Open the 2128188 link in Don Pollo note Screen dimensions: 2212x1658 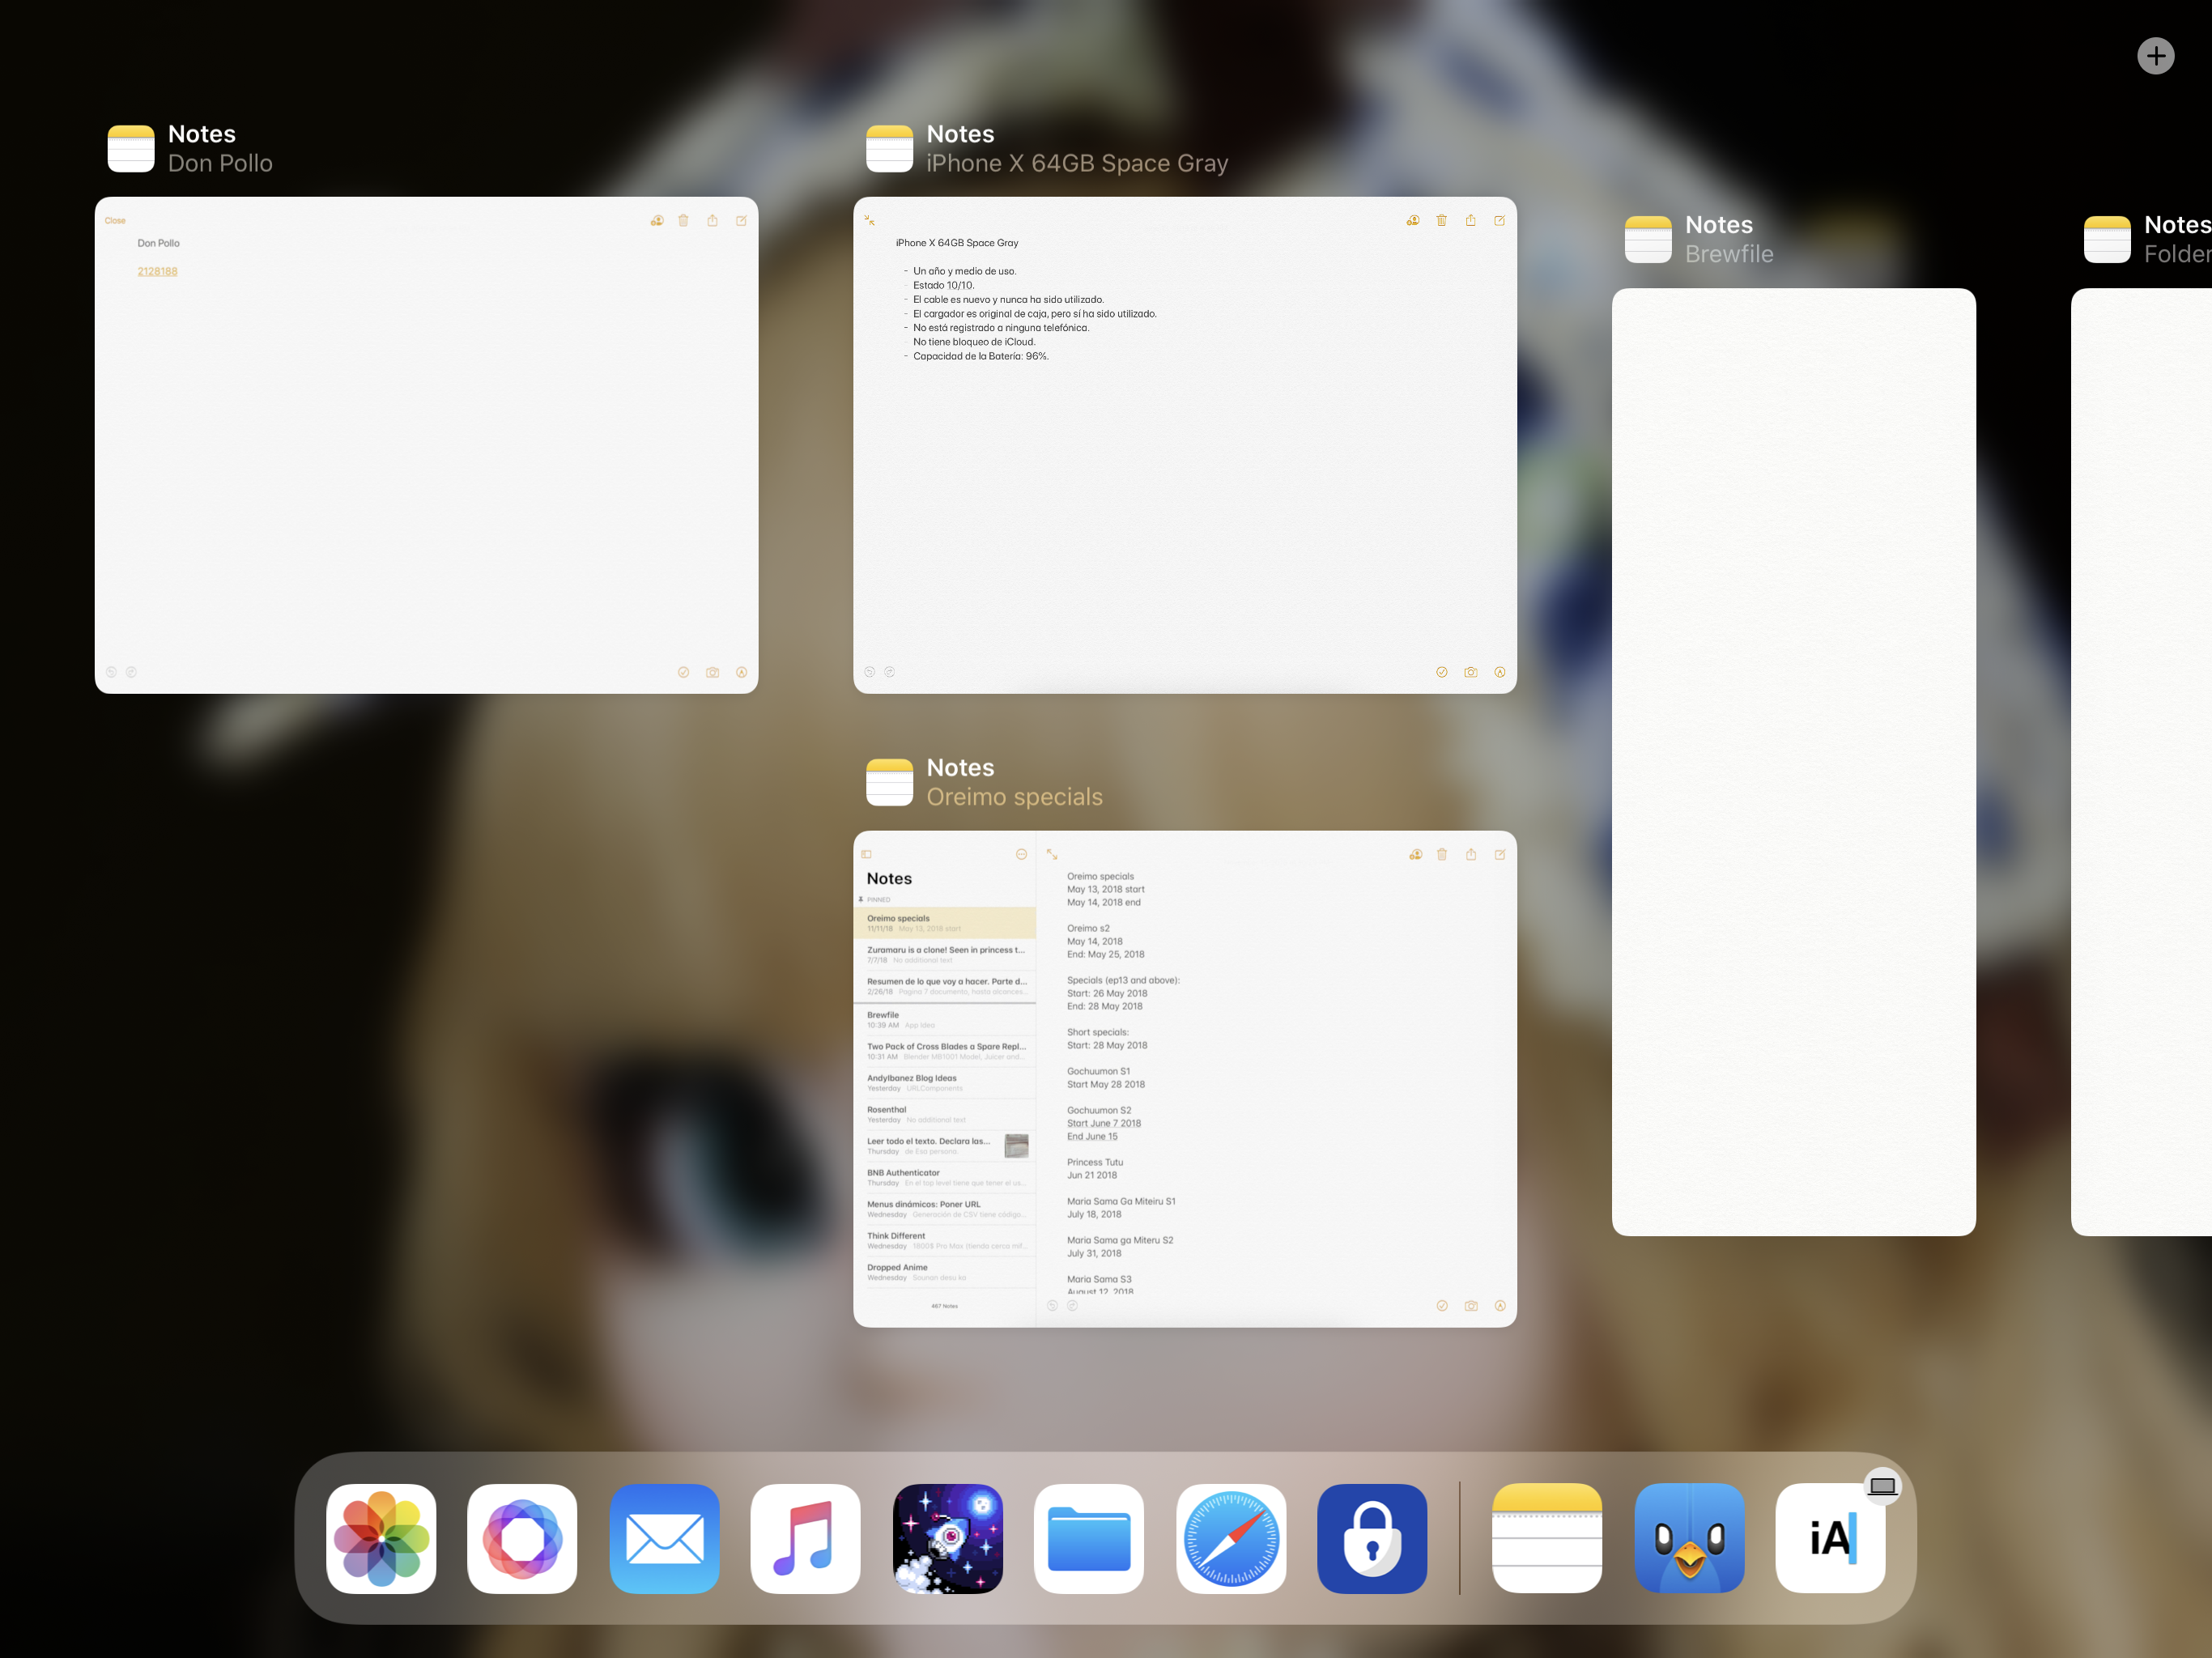(157, 272)
